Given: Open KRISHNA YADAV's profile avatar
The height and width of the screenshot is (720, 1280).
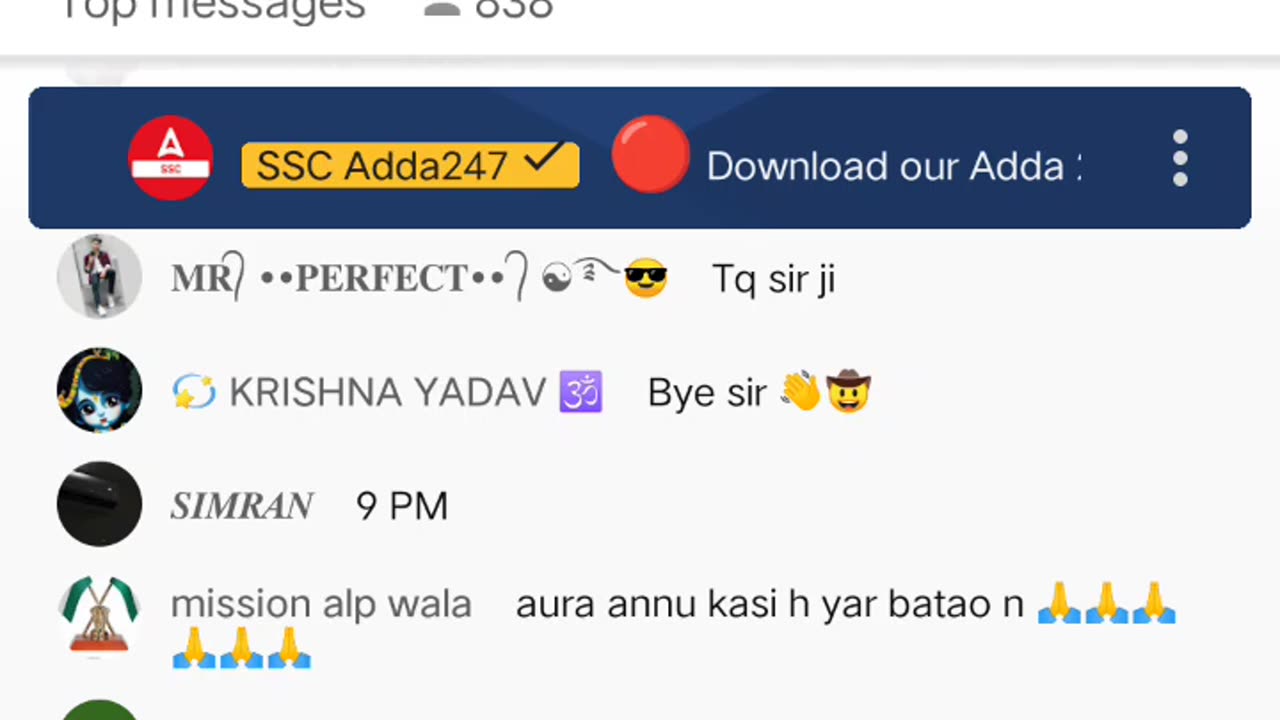Looking at the screenshot, I should (99, 390).
